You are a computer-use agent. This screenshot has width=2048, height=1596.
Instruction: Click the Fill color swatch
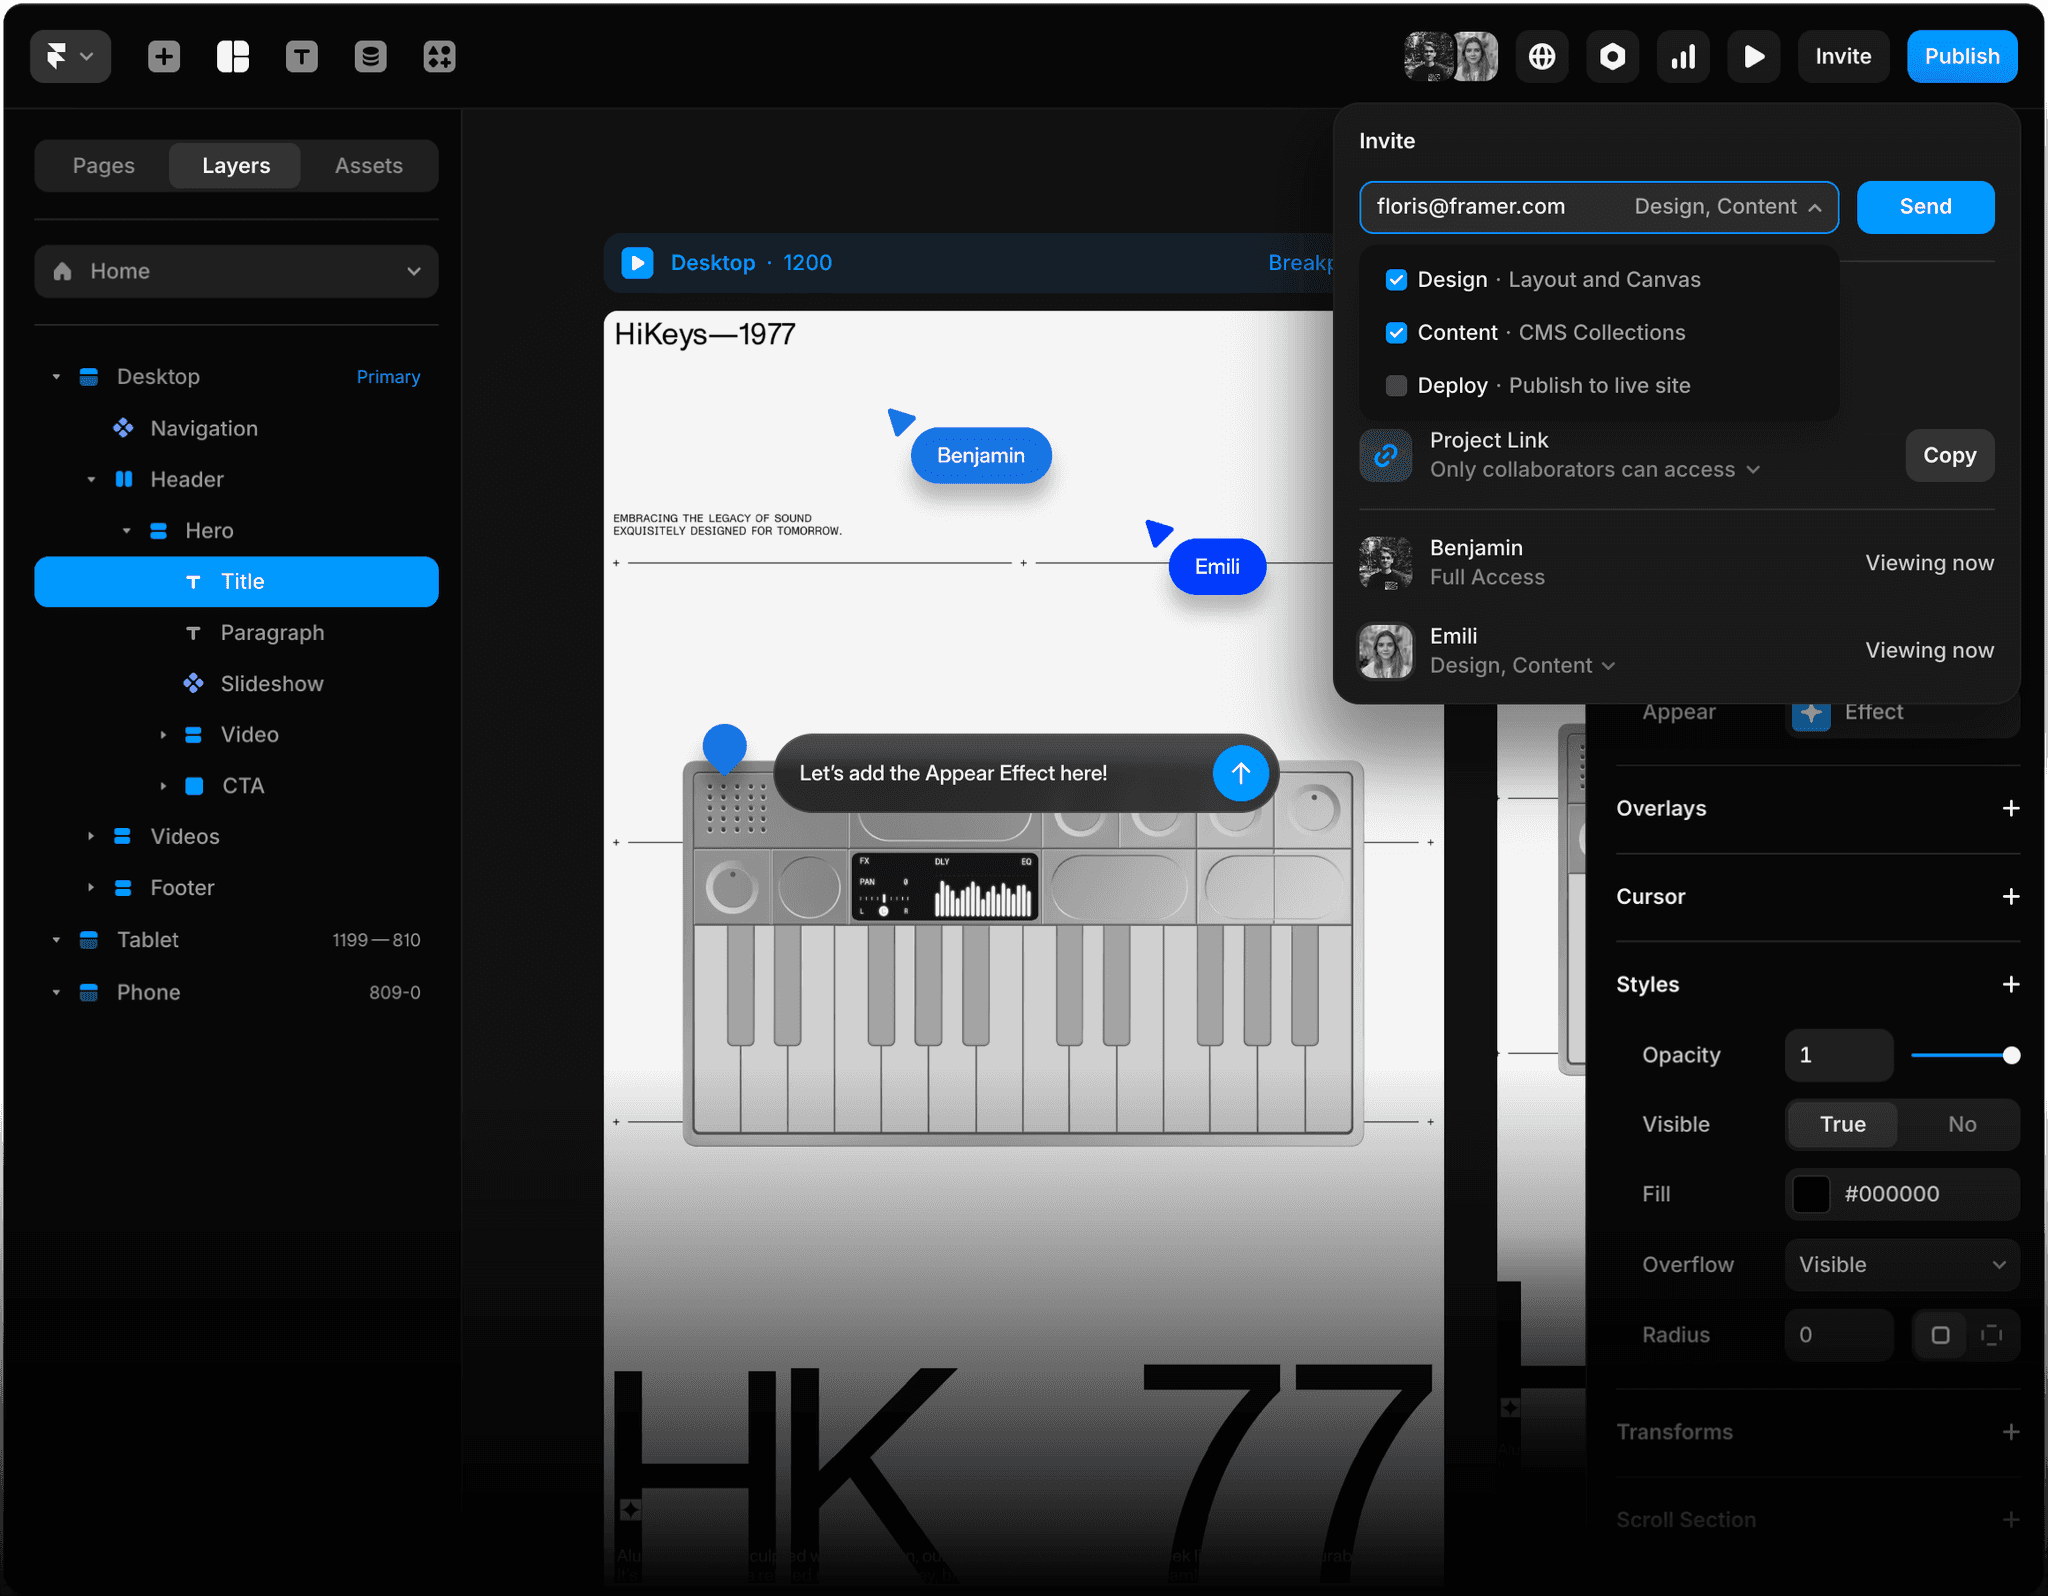pos(1811,1194)
